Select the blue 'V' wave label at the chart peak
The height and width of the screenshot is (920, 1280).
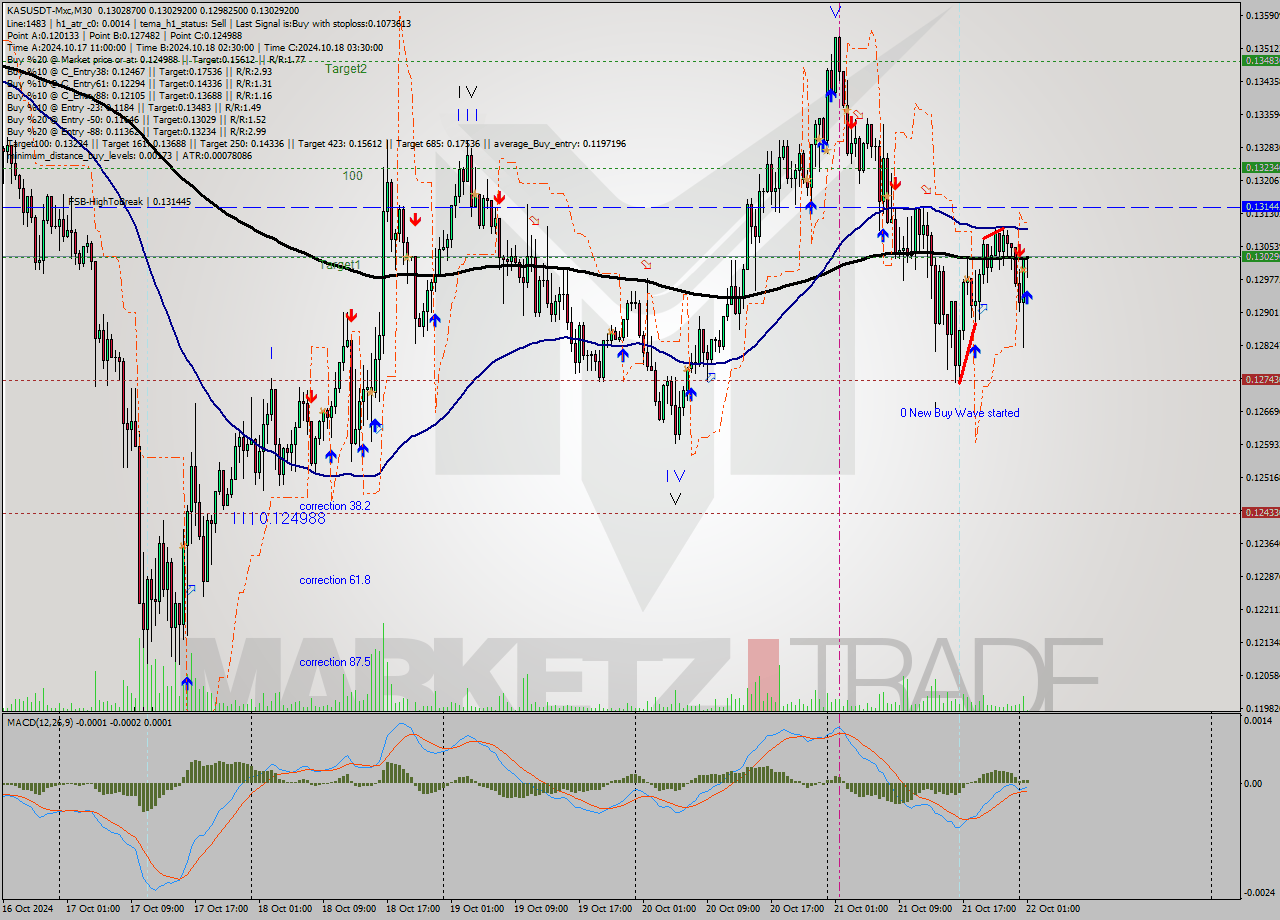(835, 12)
